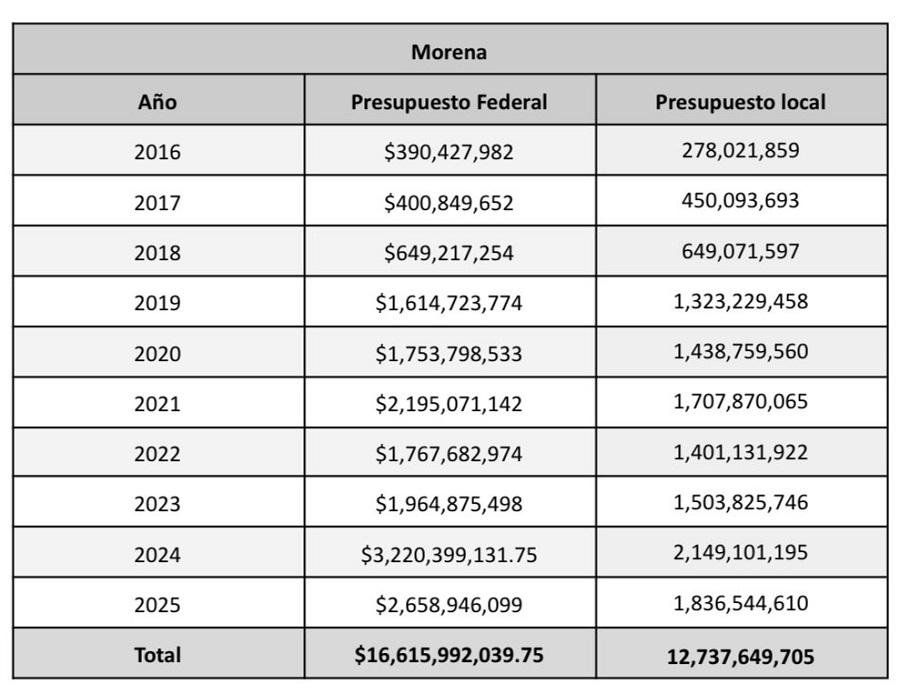Click federal budget value $390,427,982
The height and width of the screenshot is (693, 900).
click(449, 152)
